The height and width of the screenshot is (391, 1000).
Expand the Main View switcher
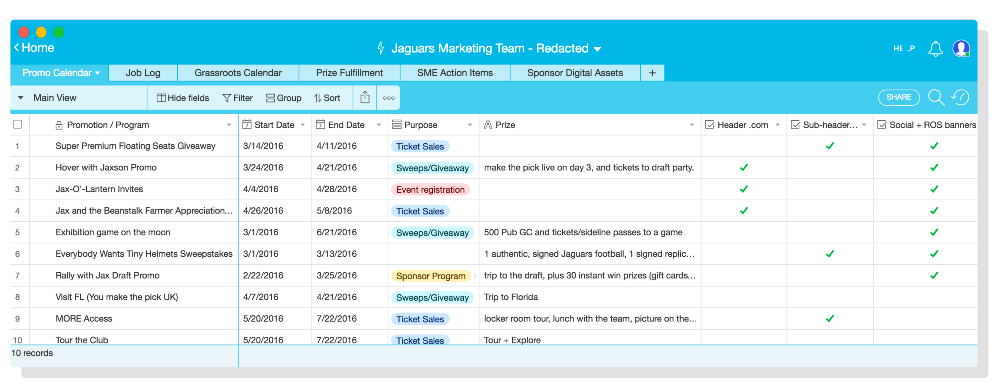point(48,98)
